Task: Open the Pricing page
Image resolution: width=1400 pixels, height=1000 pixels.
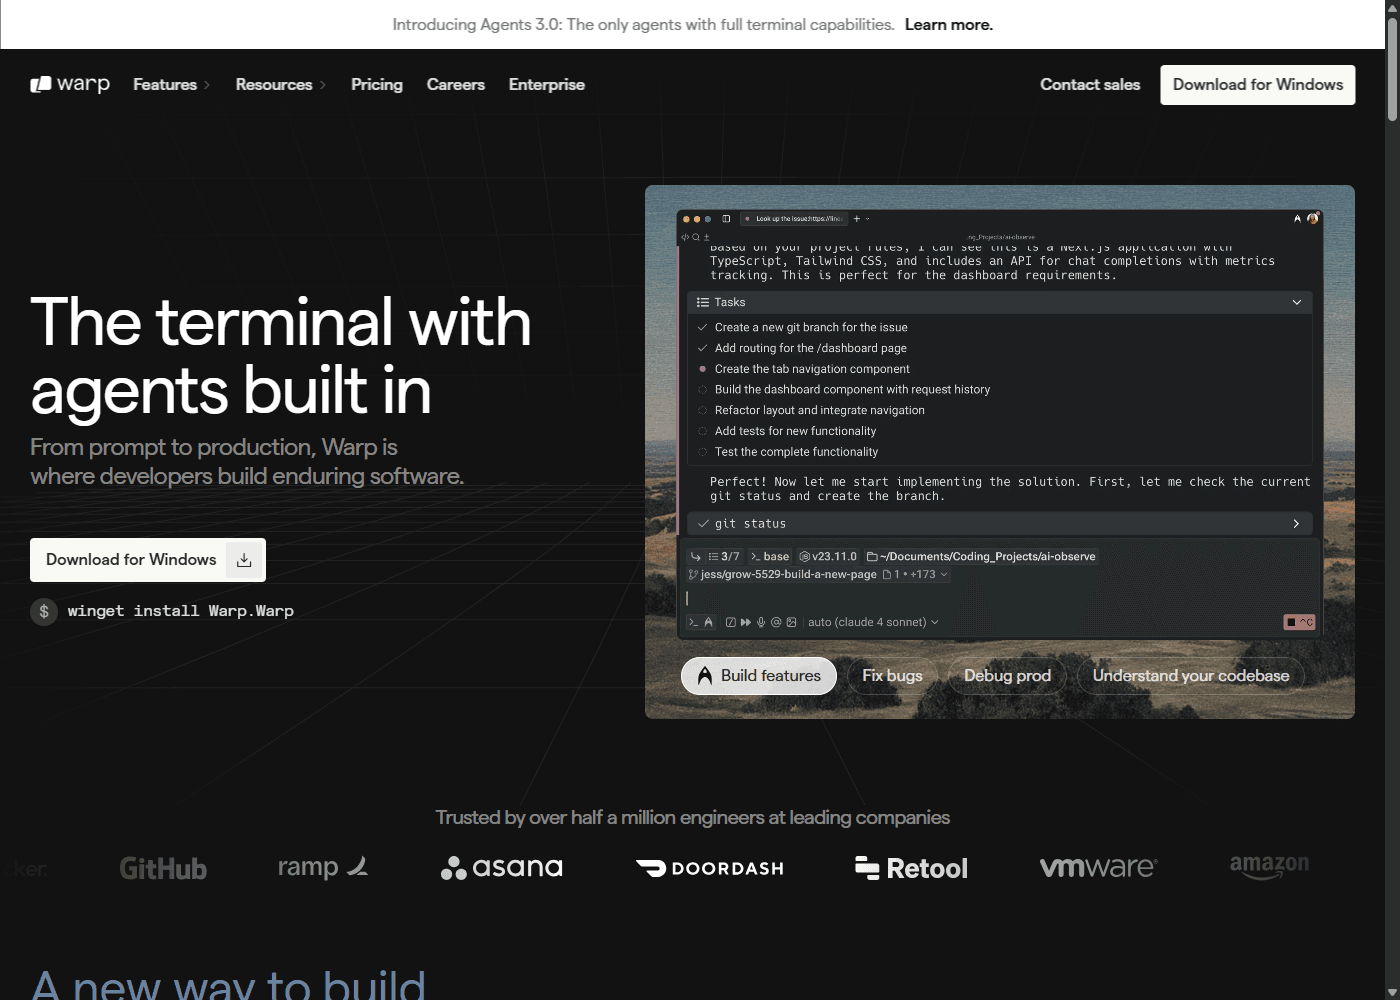Action: tap(377, 85)
